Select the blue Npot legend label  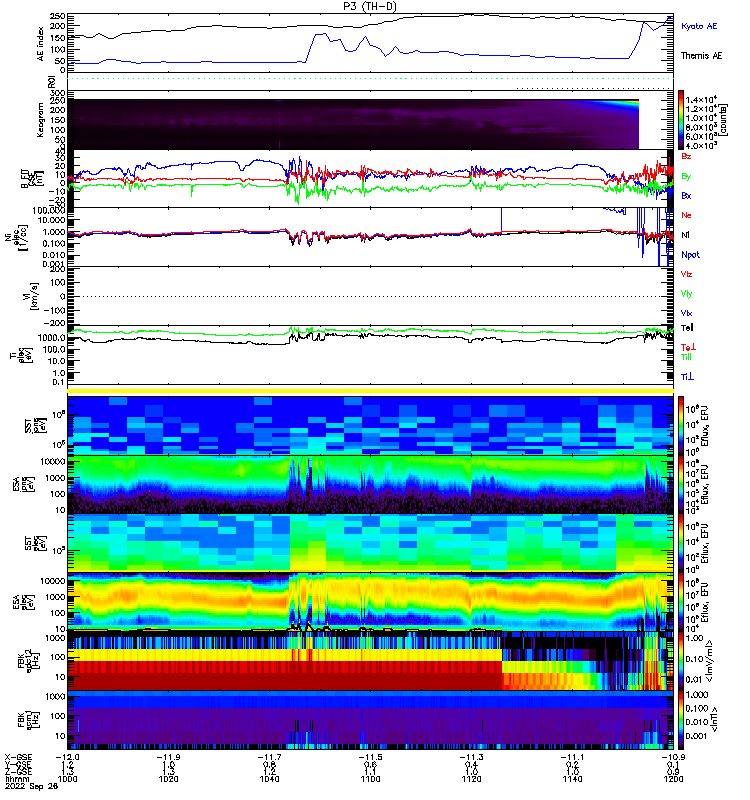pos(690,255)
